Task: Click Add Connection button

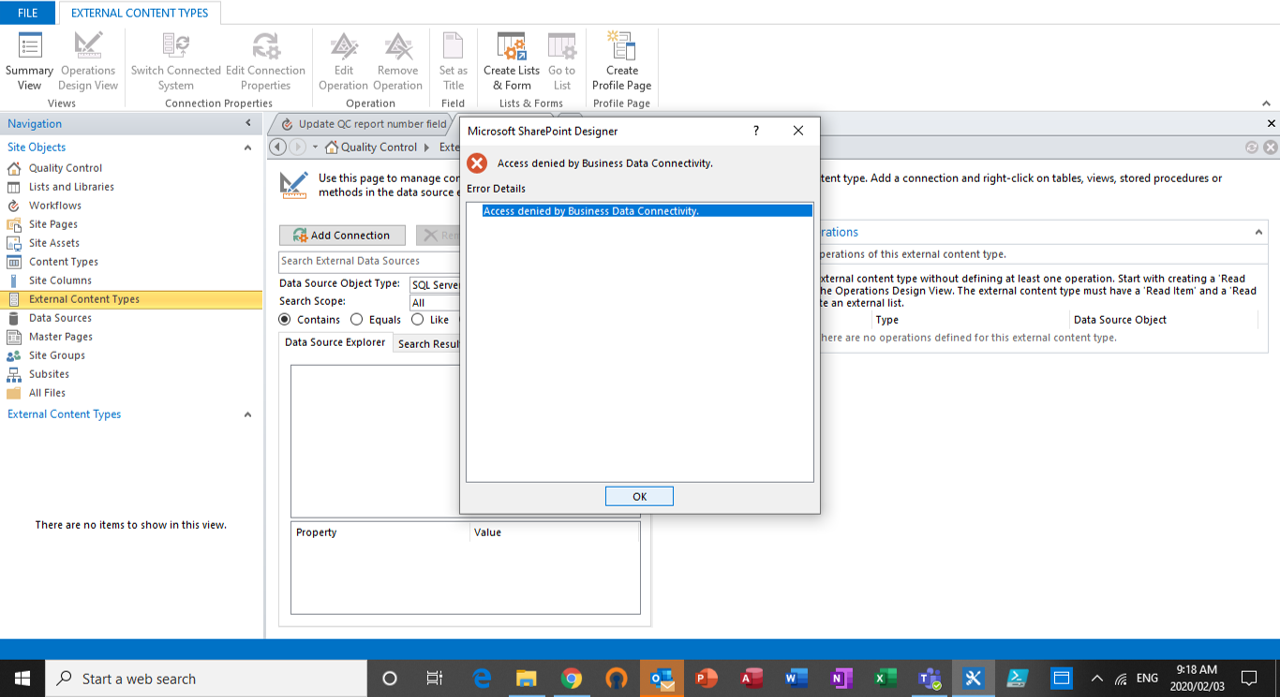Action: click(x=342, y=235)
